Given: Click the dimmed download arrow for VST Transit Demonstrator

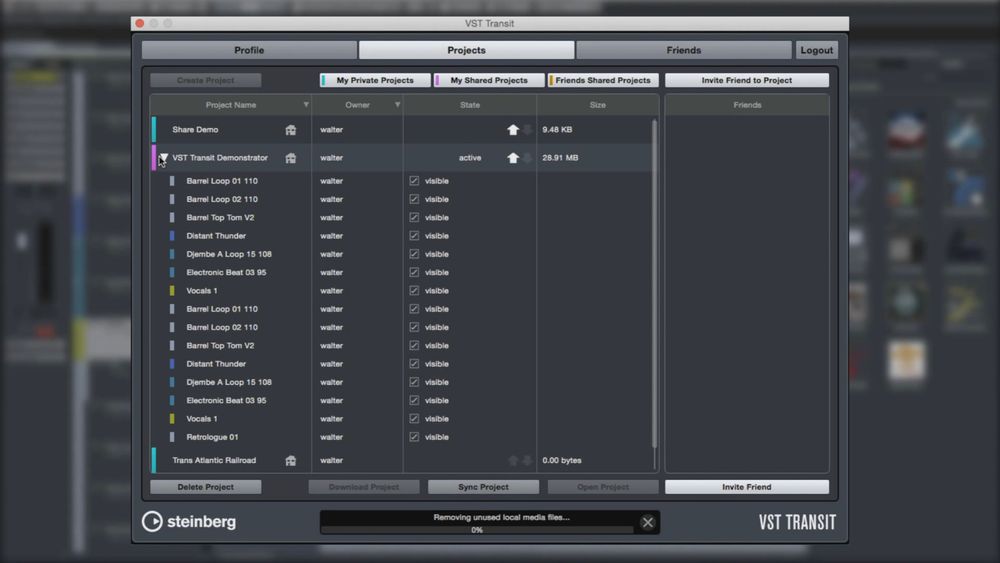Looking at the screenshot, I should (527, 157).
